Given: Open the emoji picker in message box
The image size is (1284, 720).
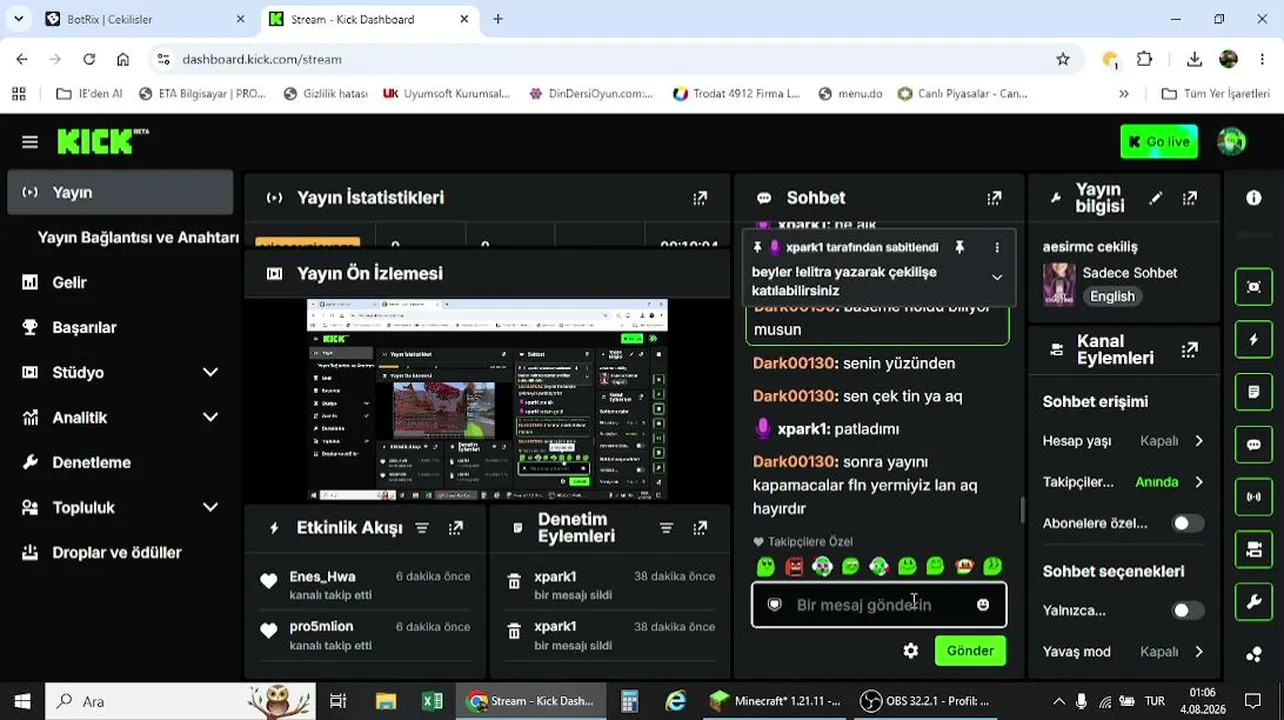Looking at the screenshot, I should [x=983, y=605].
